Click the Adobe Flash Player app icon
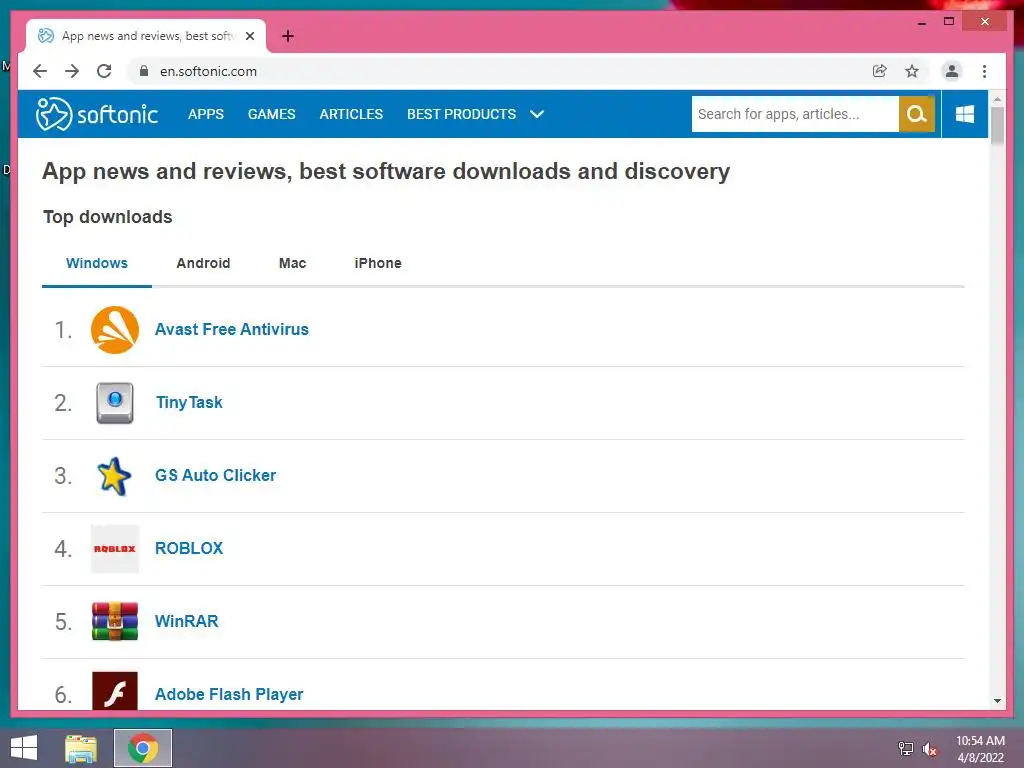 coord(115,691)
